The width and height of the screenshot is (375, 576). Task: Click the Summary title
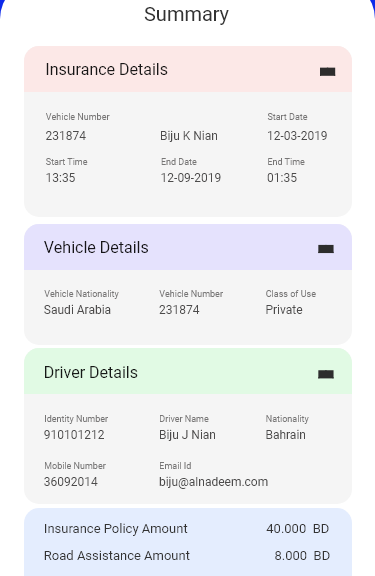click(x=186, y=15)
